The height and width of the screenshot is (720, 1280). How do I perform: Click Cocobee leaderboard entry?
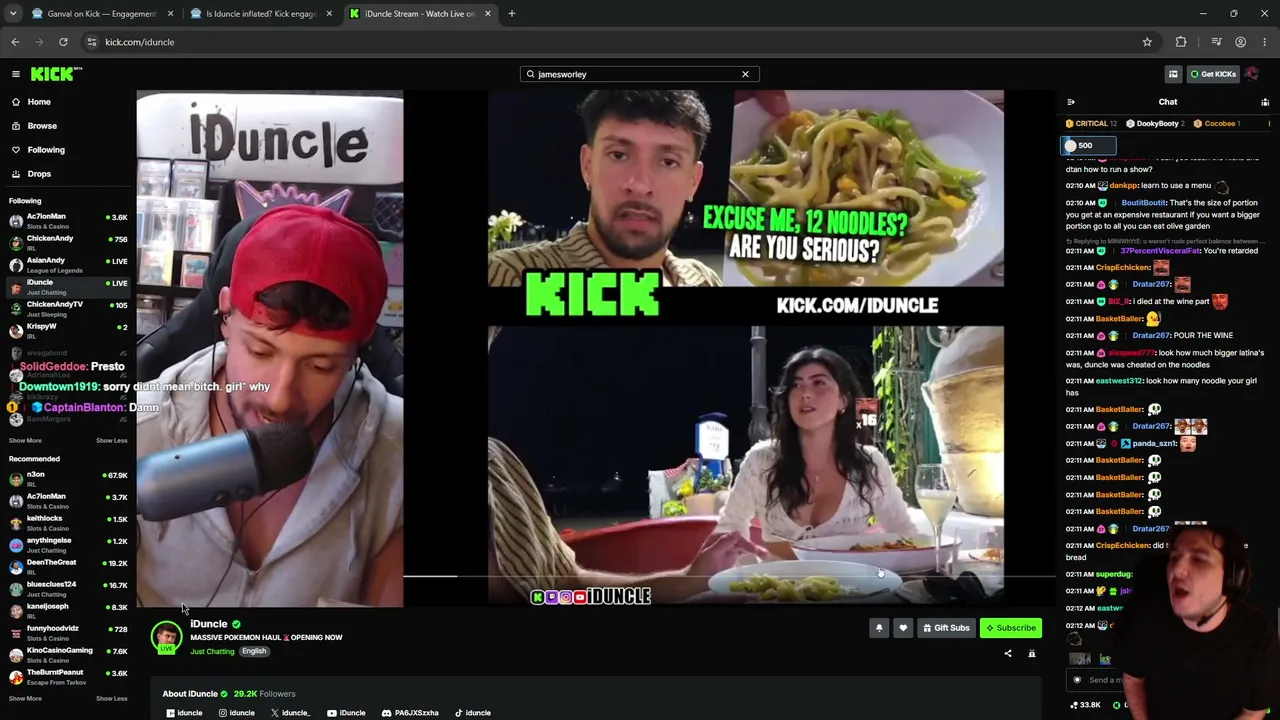point(1217,124)
